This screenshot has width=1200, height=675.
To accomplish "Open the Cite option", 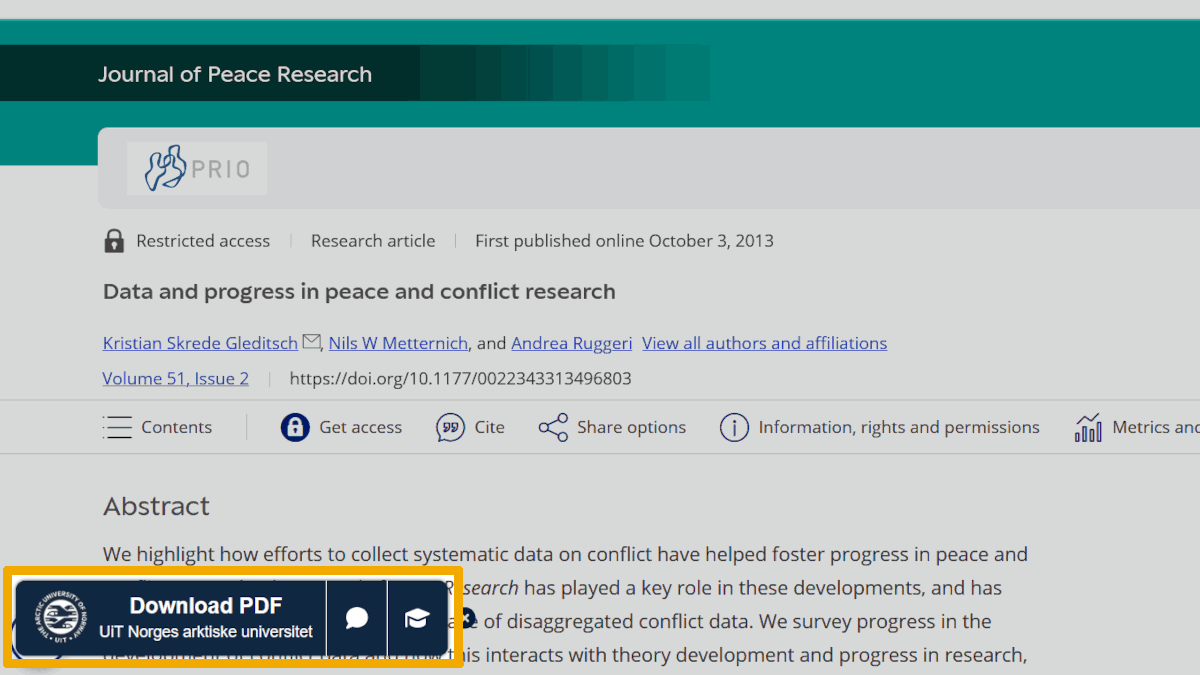I will click(490, 427).
